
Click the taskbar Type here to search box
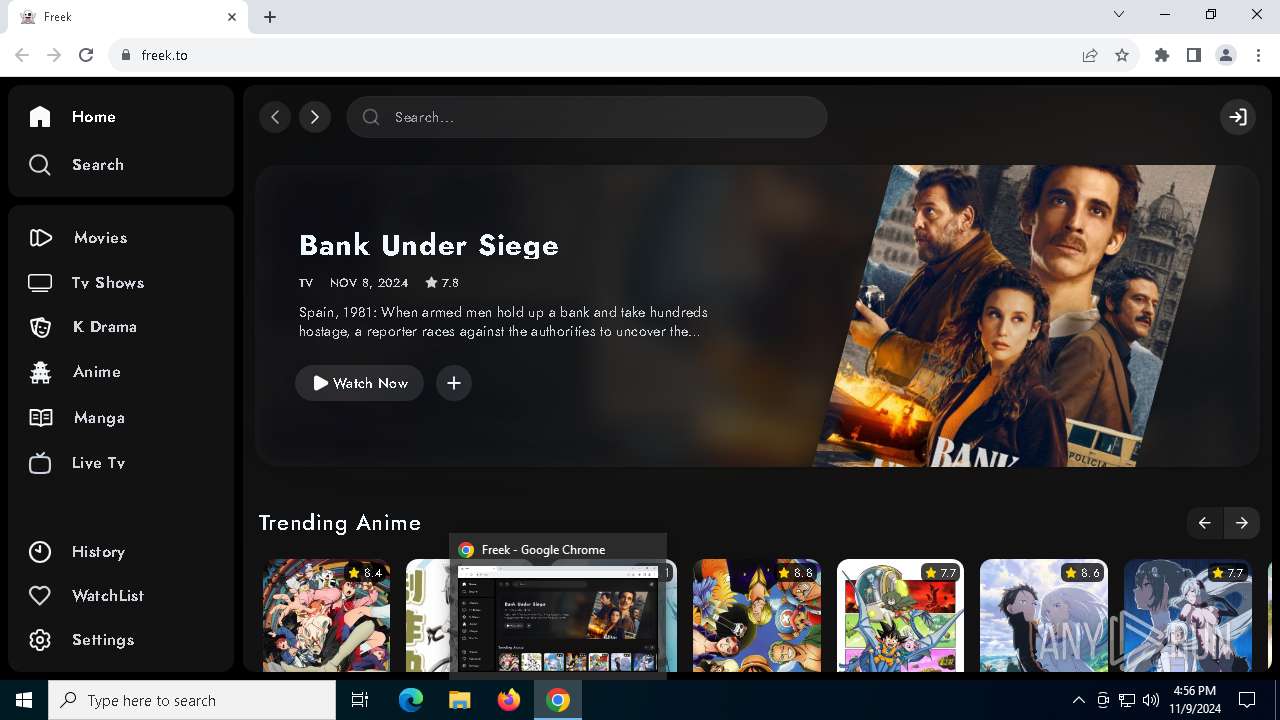(x=192, y=700)
